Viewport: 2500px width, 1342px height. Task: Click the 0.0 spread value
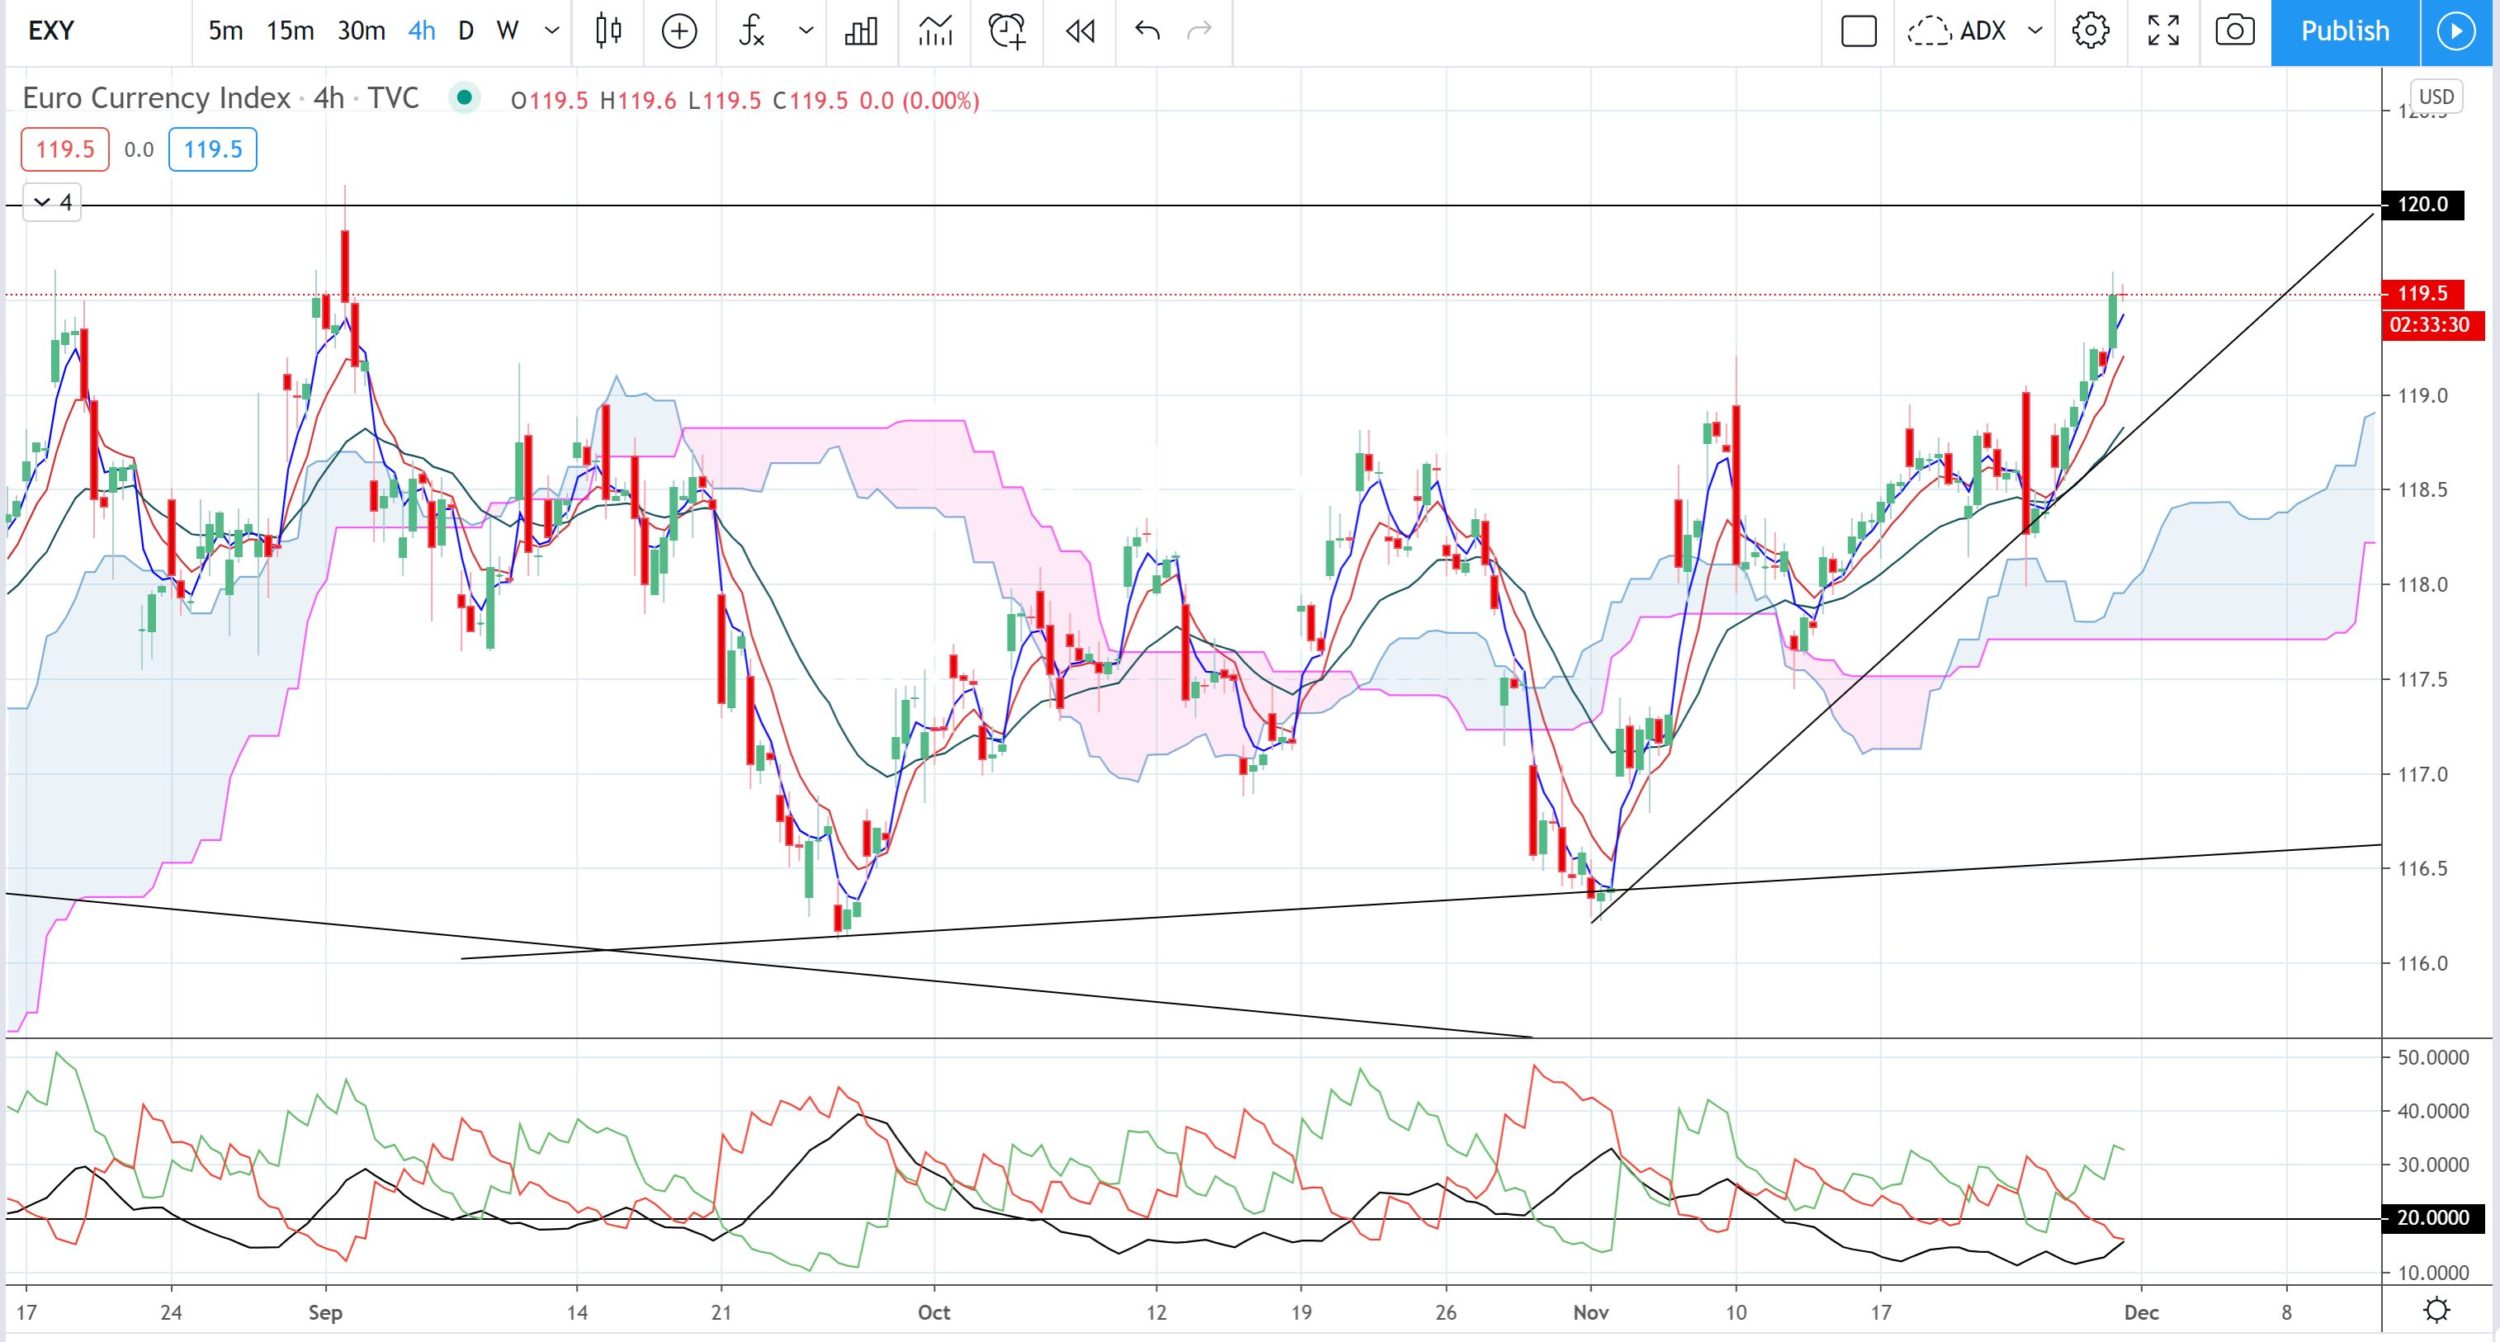[139, 150]
